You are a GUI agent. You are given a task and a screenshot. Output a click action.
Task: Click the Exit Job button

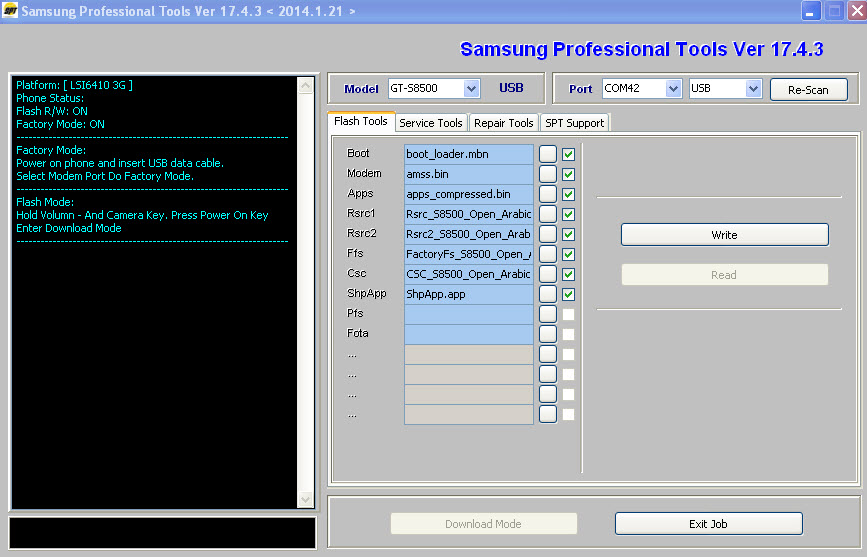pos(708,523)
